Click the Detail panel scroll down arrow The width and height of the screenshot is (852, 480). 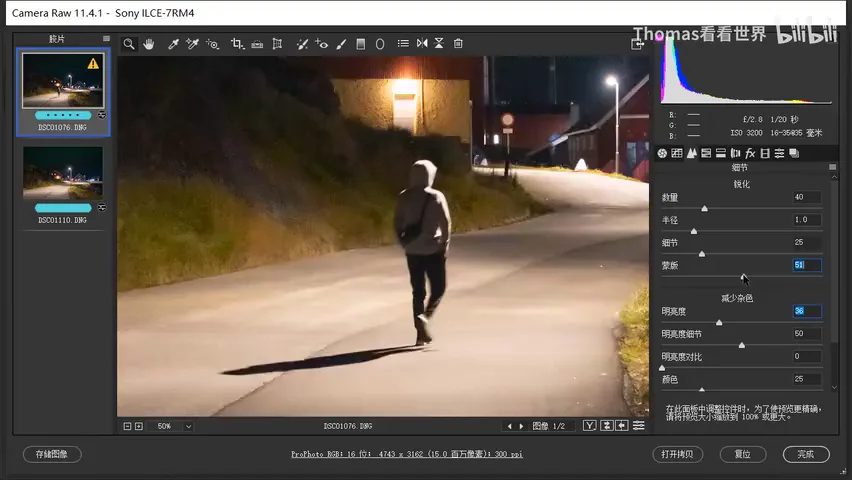[834, 388]
